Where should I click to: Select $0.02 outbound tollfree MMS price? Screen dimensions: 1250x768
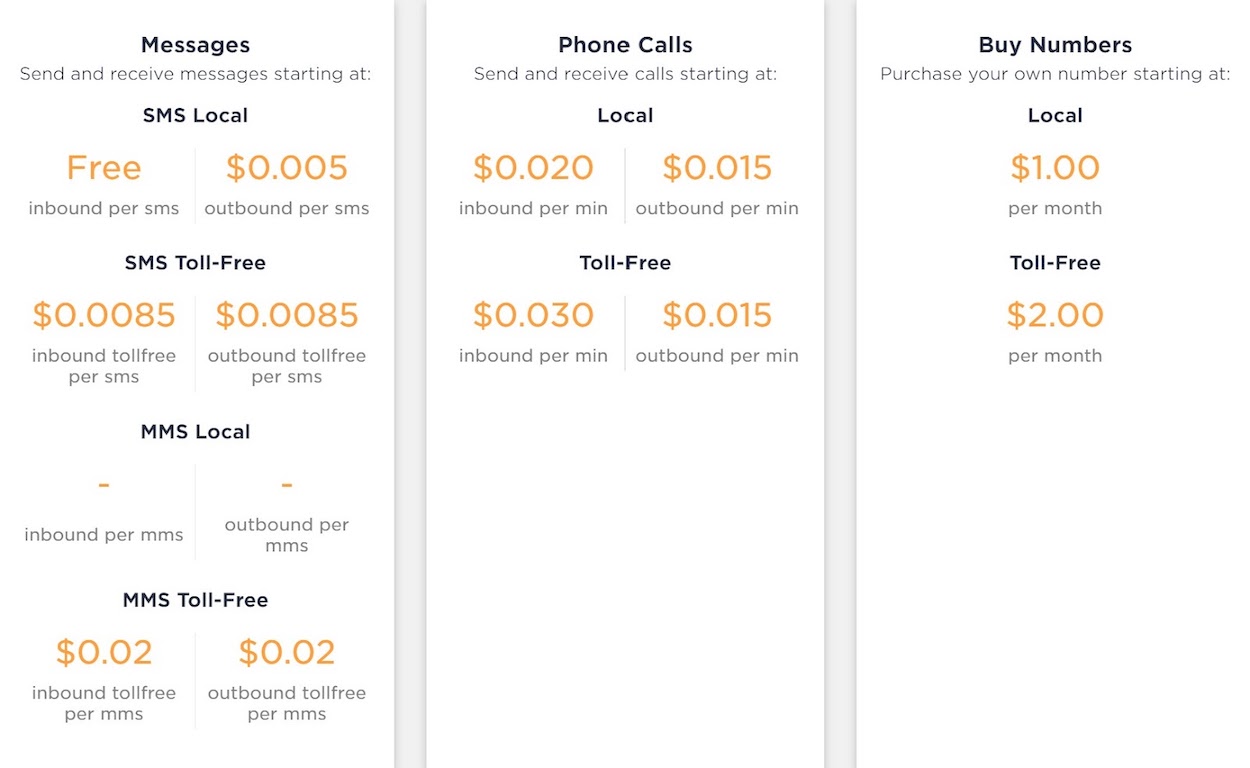click(287, 652)
